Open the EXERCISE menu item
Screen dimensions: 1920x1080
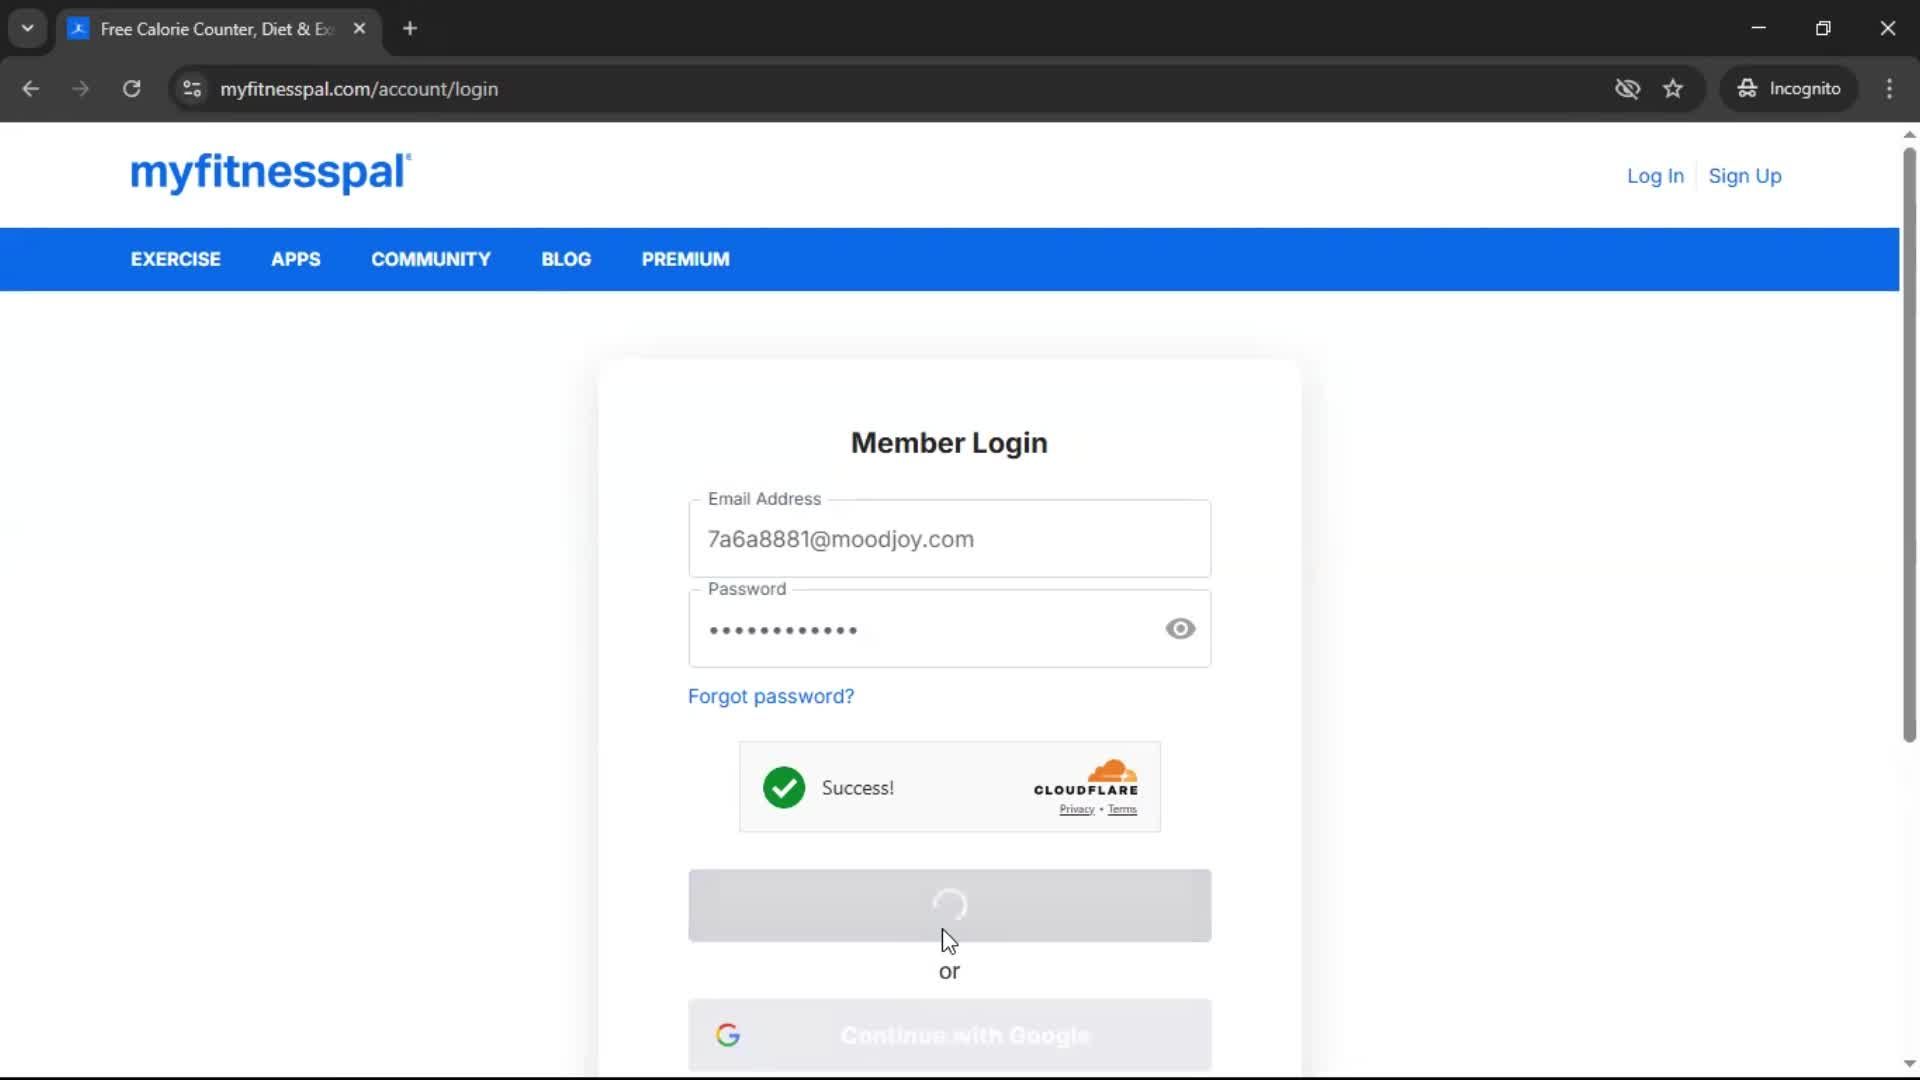point(176,259)
